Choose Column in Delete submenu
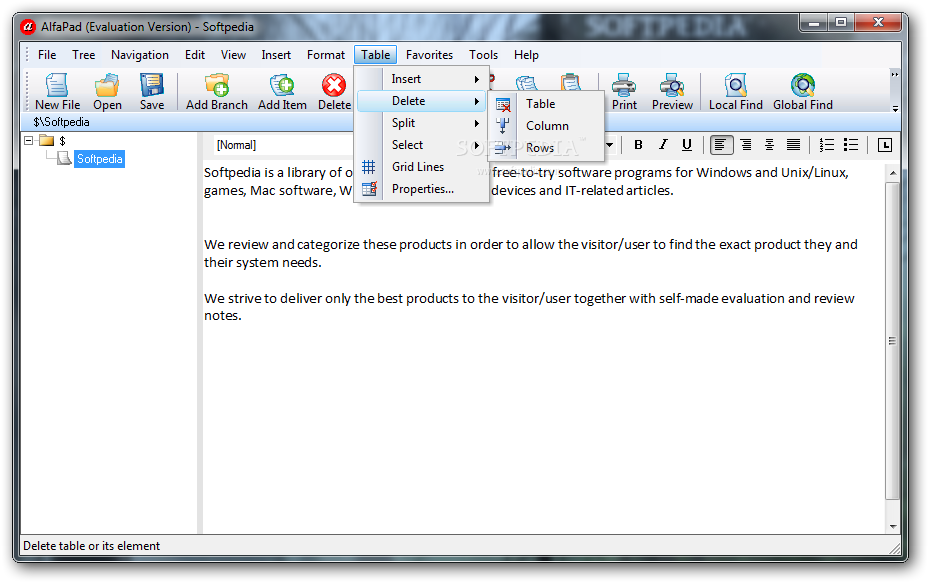 pyautogui.click(x=546, y=126)
